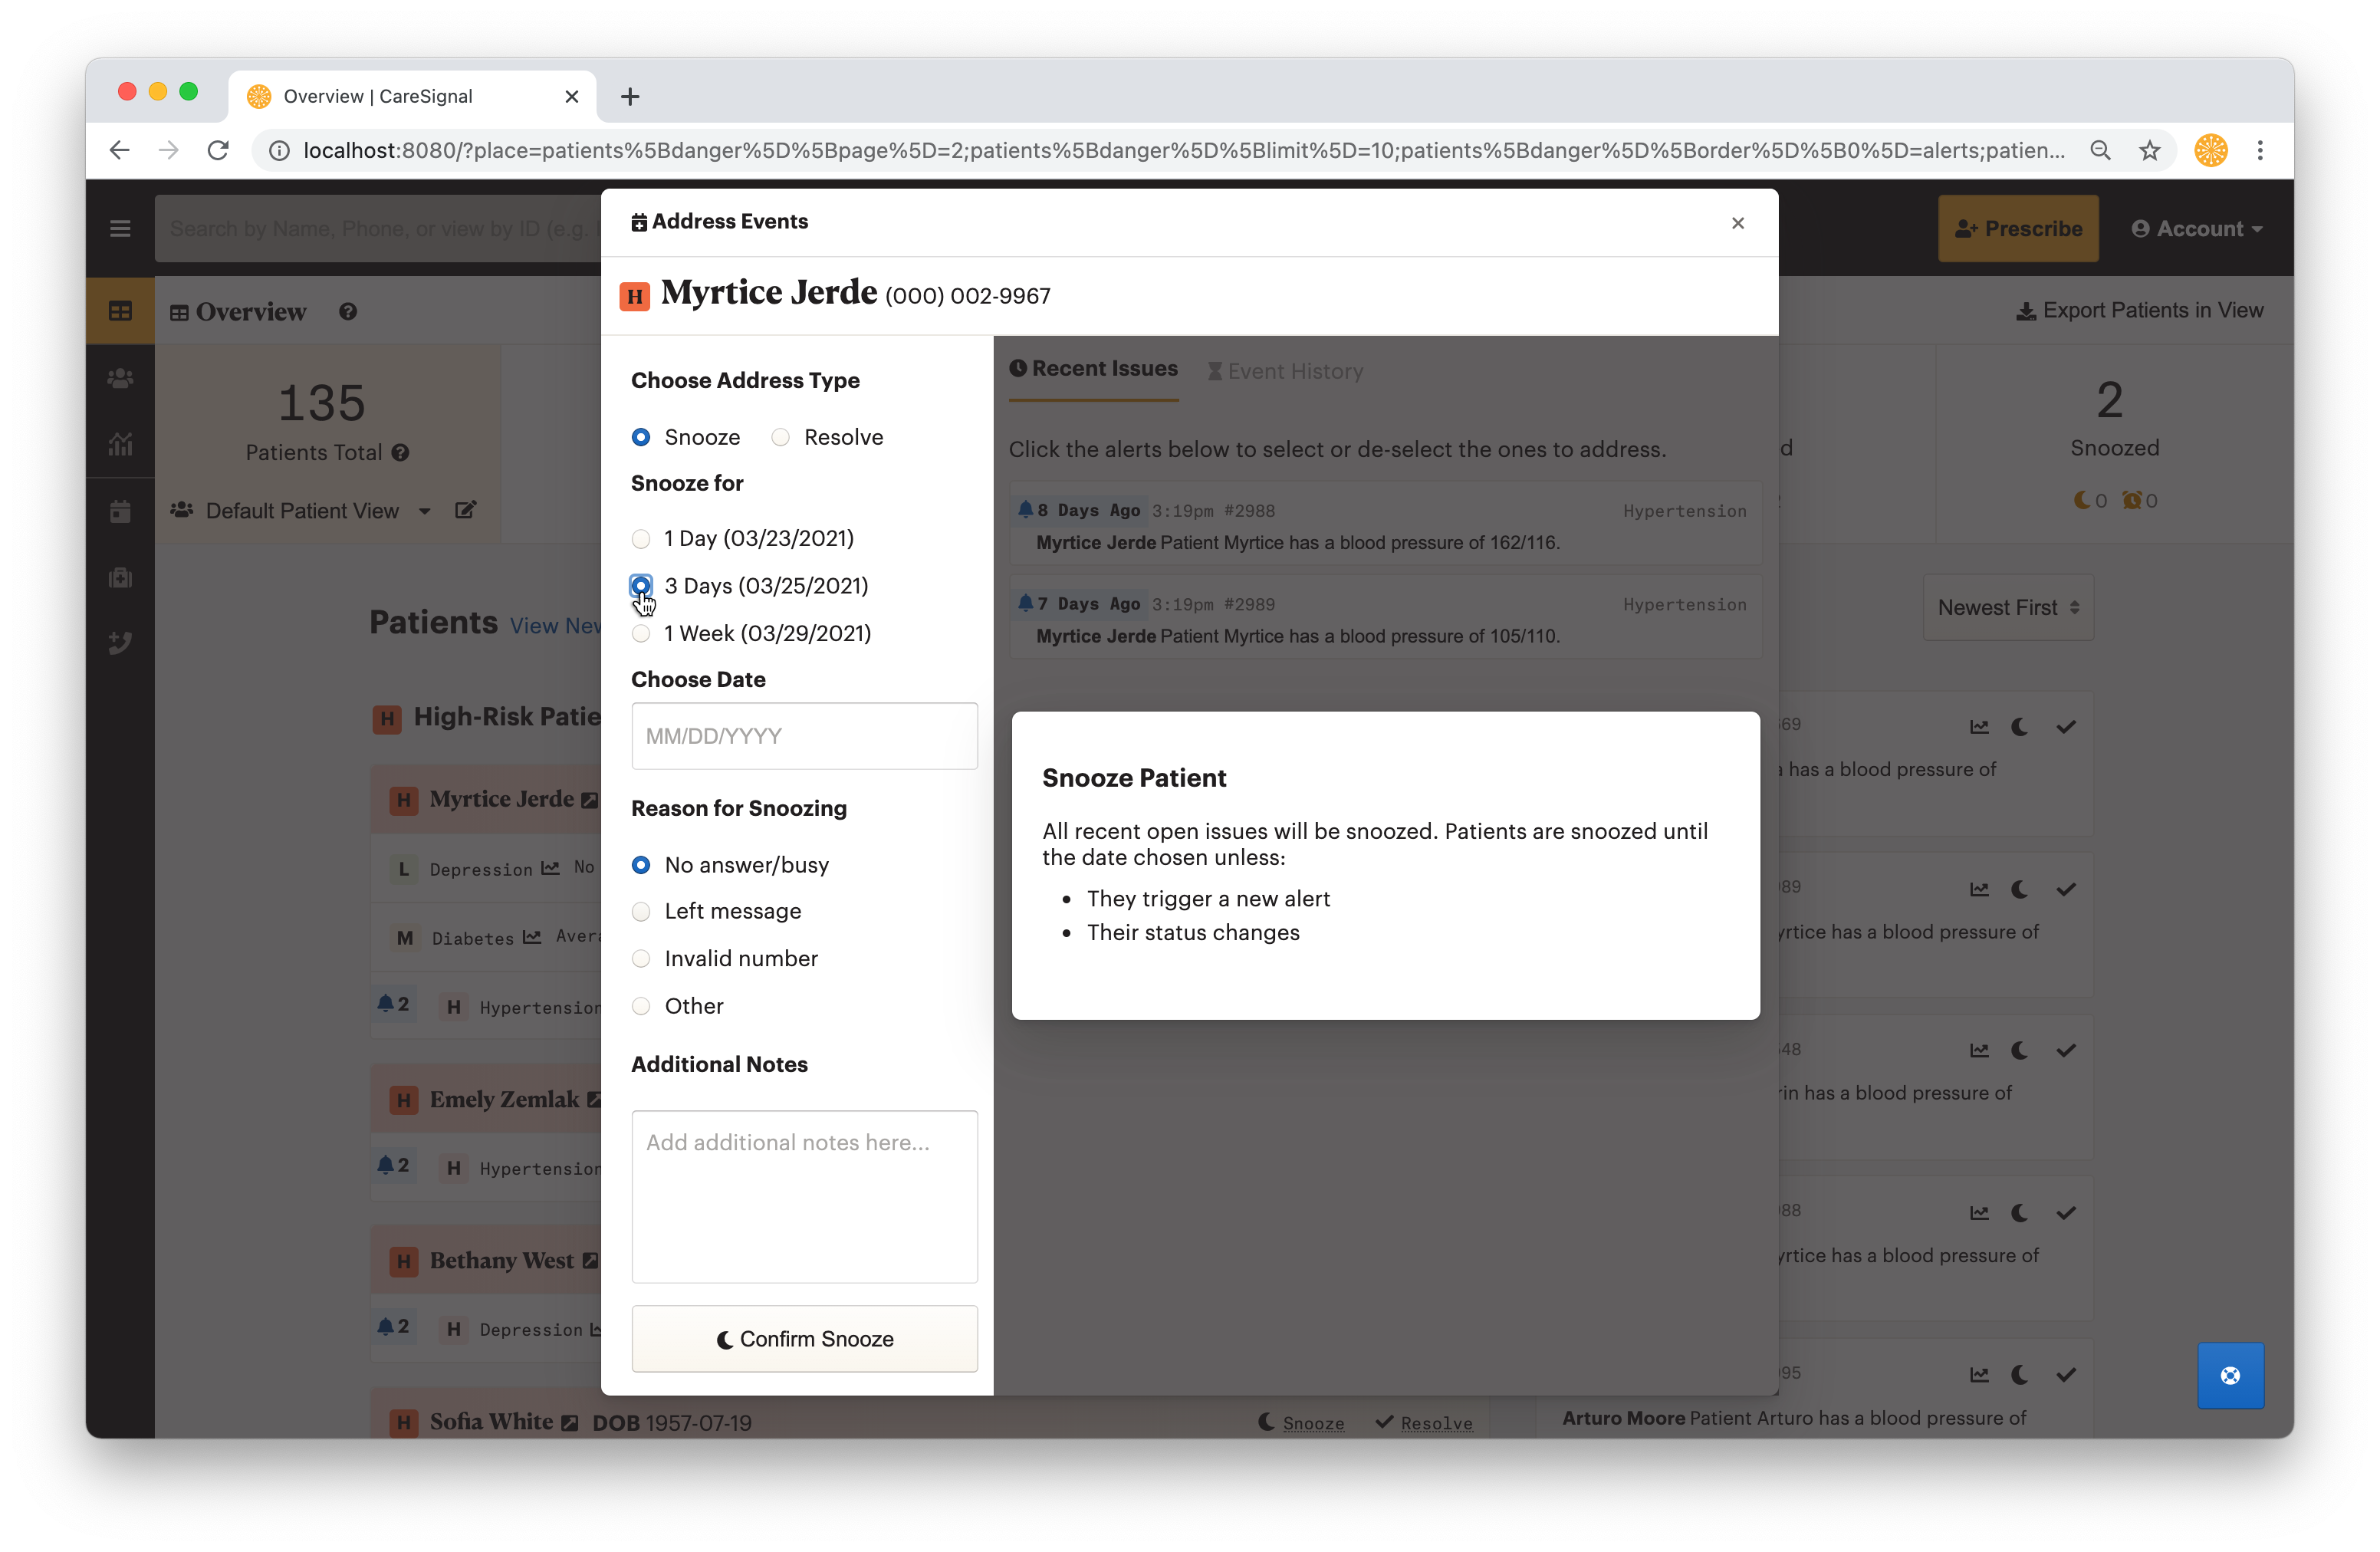Open the hamburger sidebar menu
Viewport: 2380px width, 1552px height.
click(x=120, y=229)
